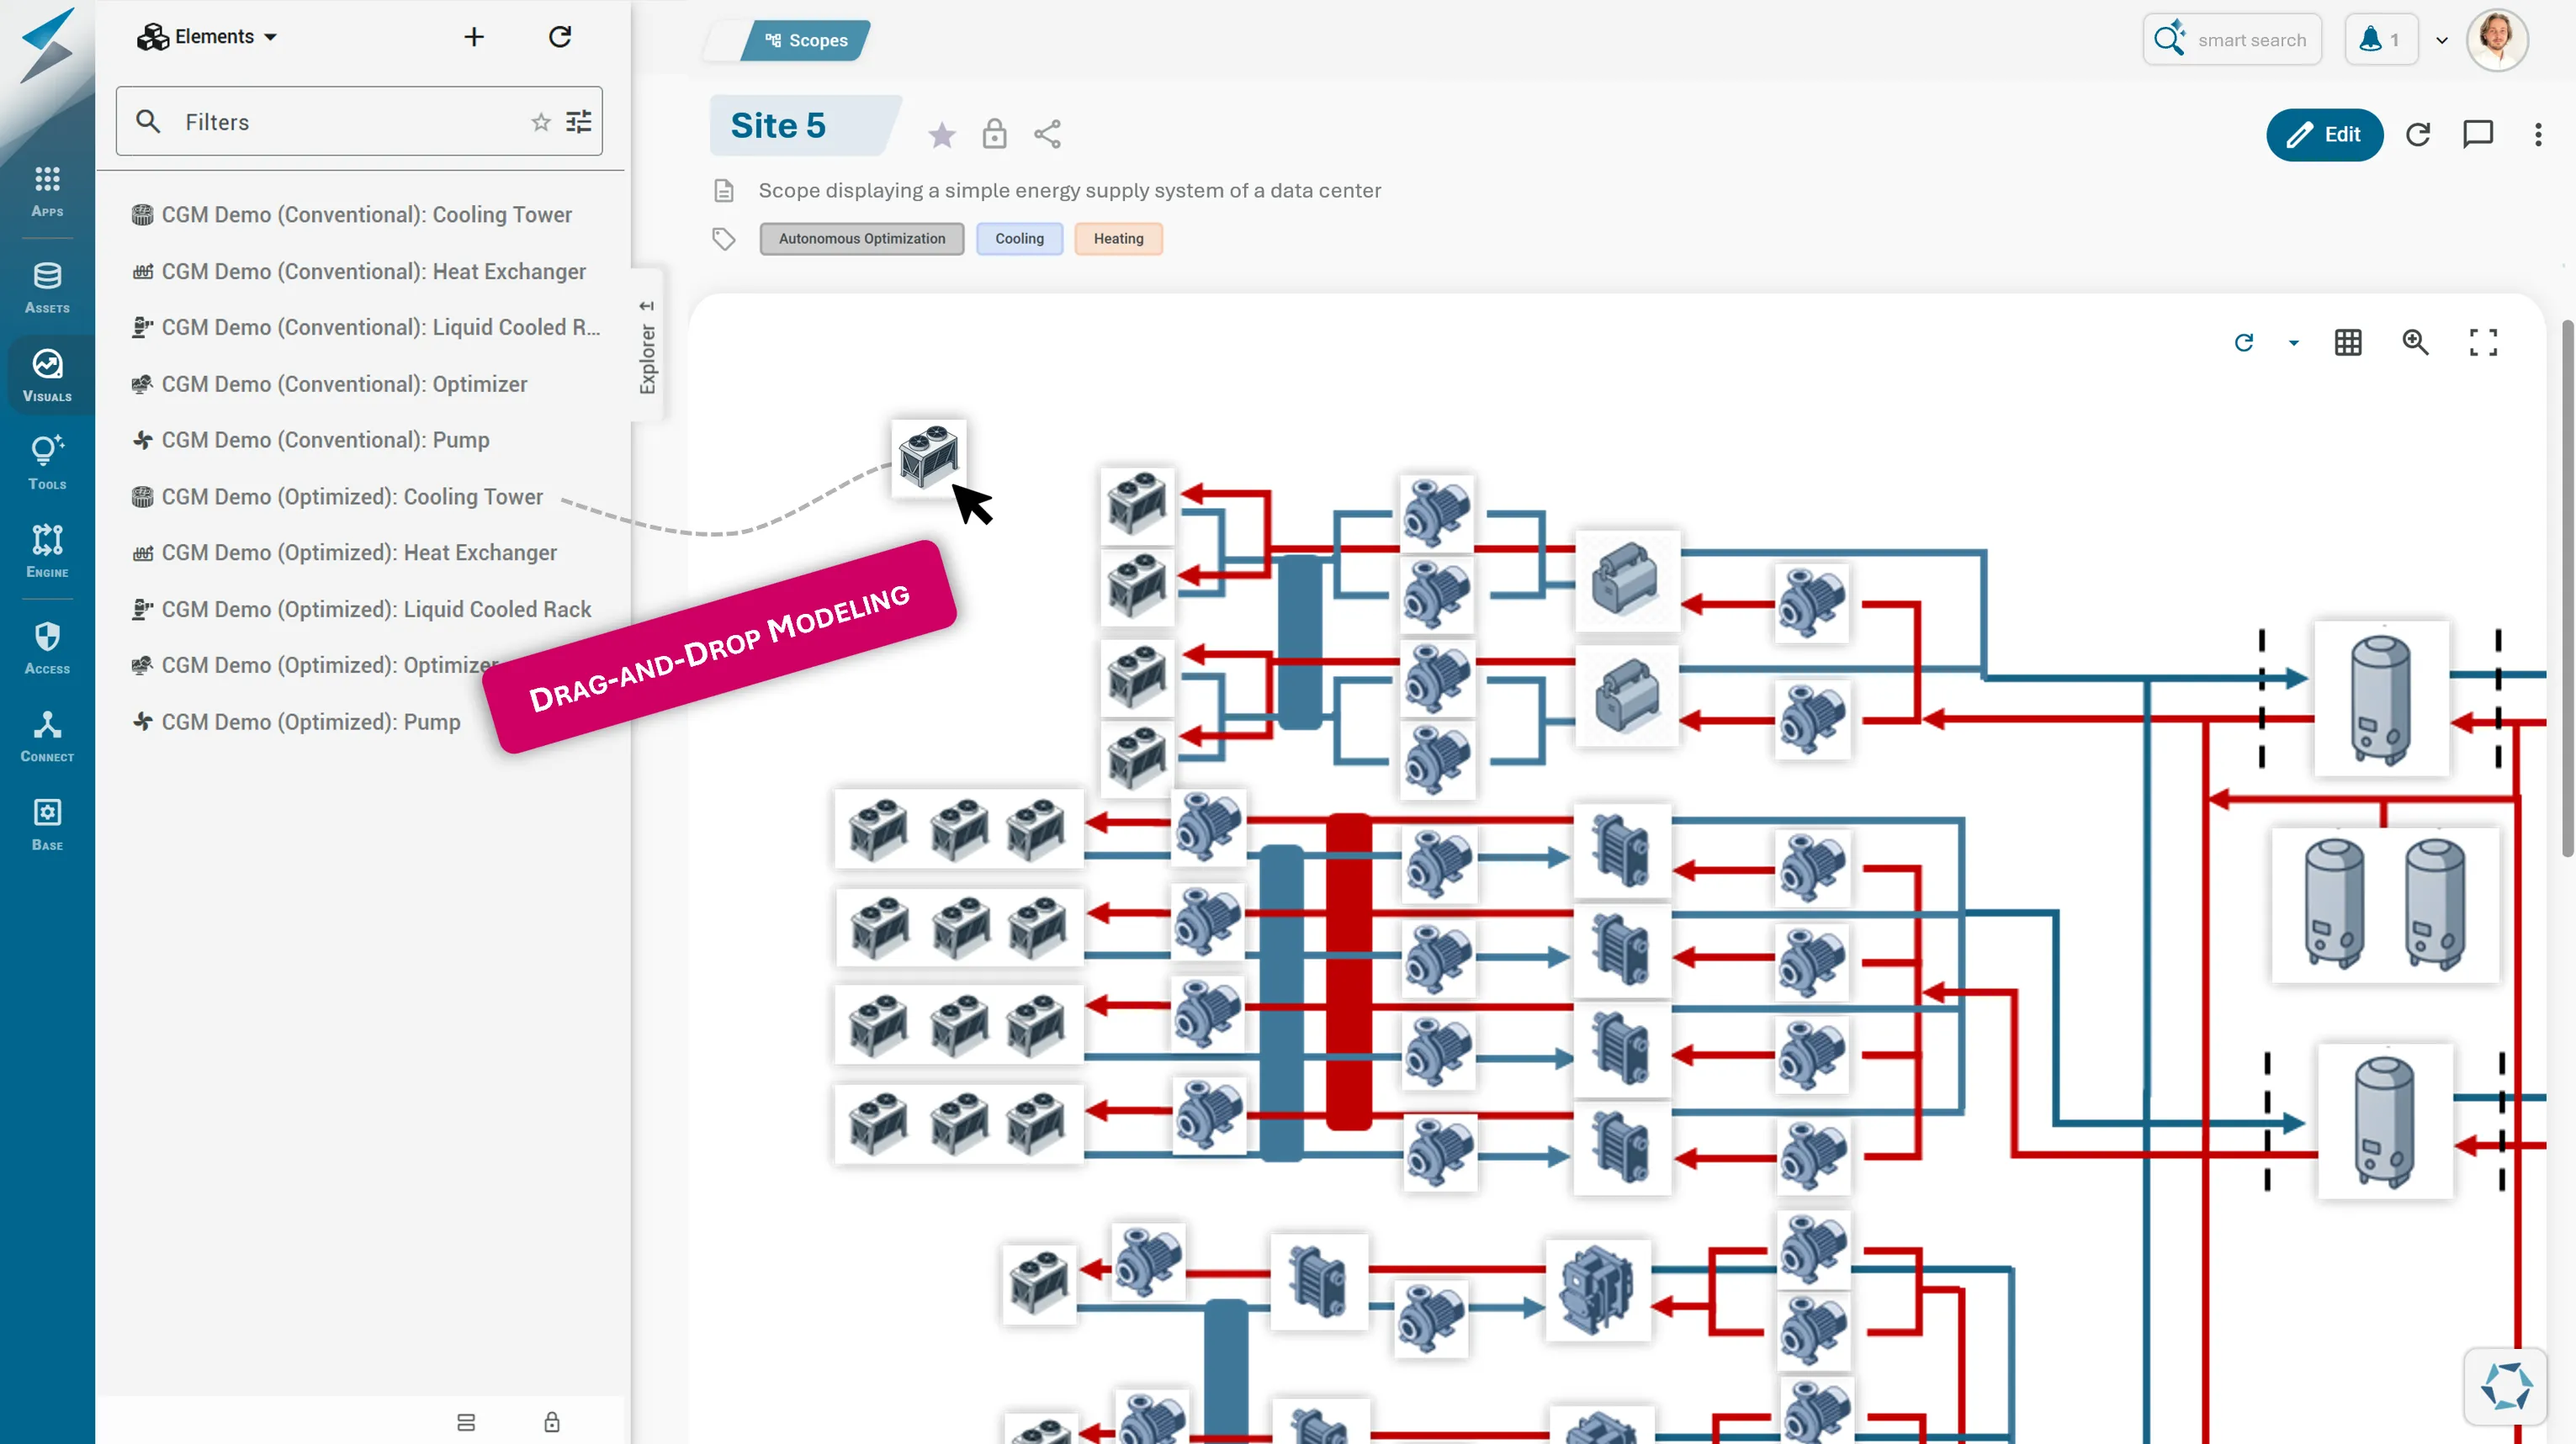The image size is (2576, 1444).
Task: Toggle the diagram grid view icon
Action: click(x=2348, y=343)
